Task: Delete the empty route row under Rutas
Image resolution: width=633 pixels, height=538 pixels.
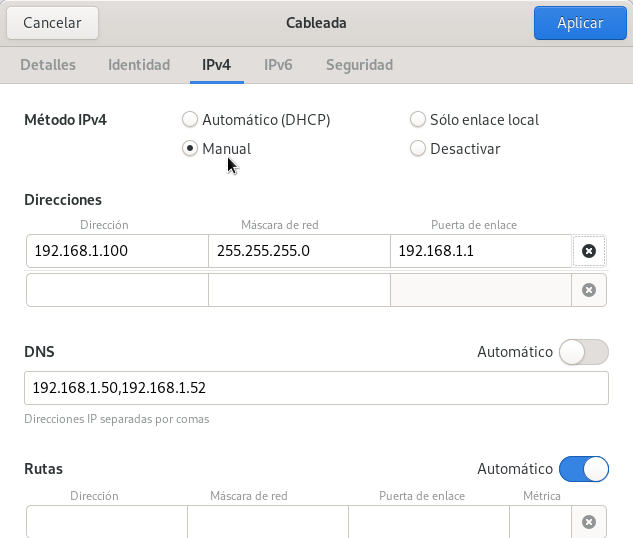Action: tap(589, 522)
